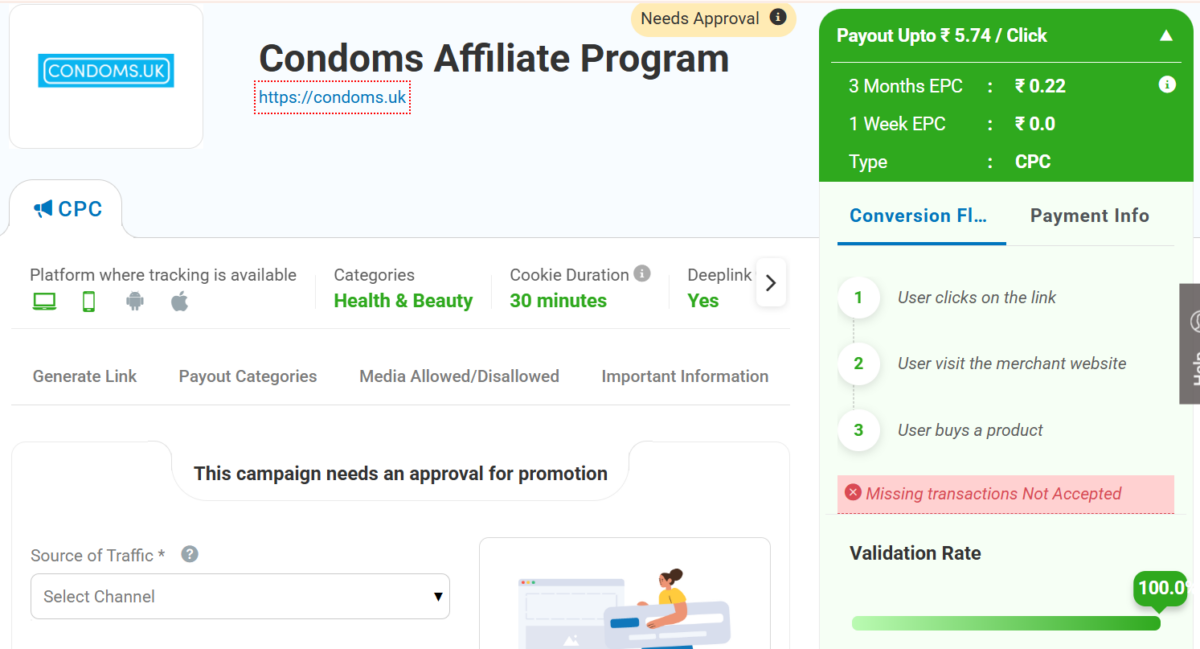Click the mobile phone platform icon
The width and height of the screenshot is (1200, 649).
pos(89,302)
